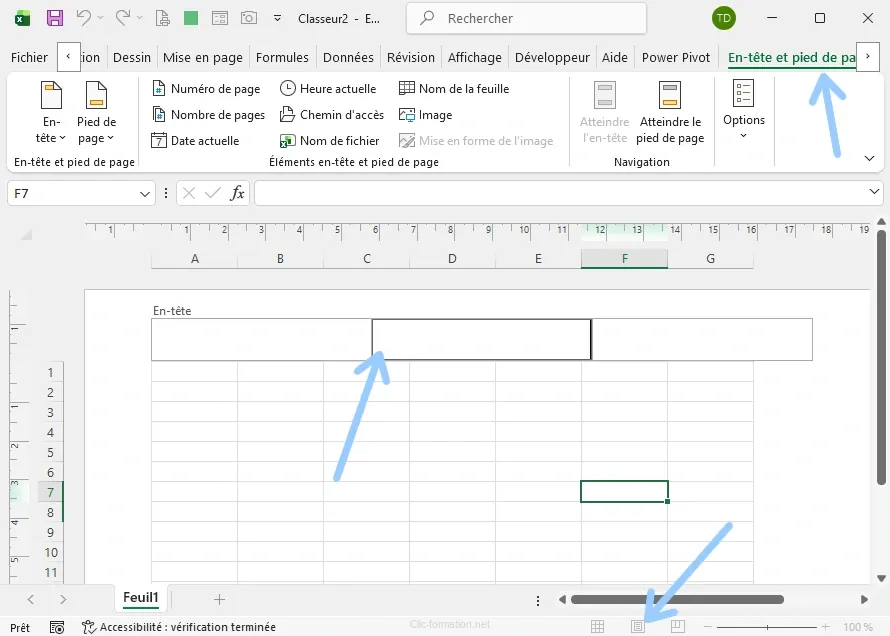Viewport: 890px width, 636px height.
Task: Expand the Options dropdown in ribbon
Action: [x=743, y=113]
